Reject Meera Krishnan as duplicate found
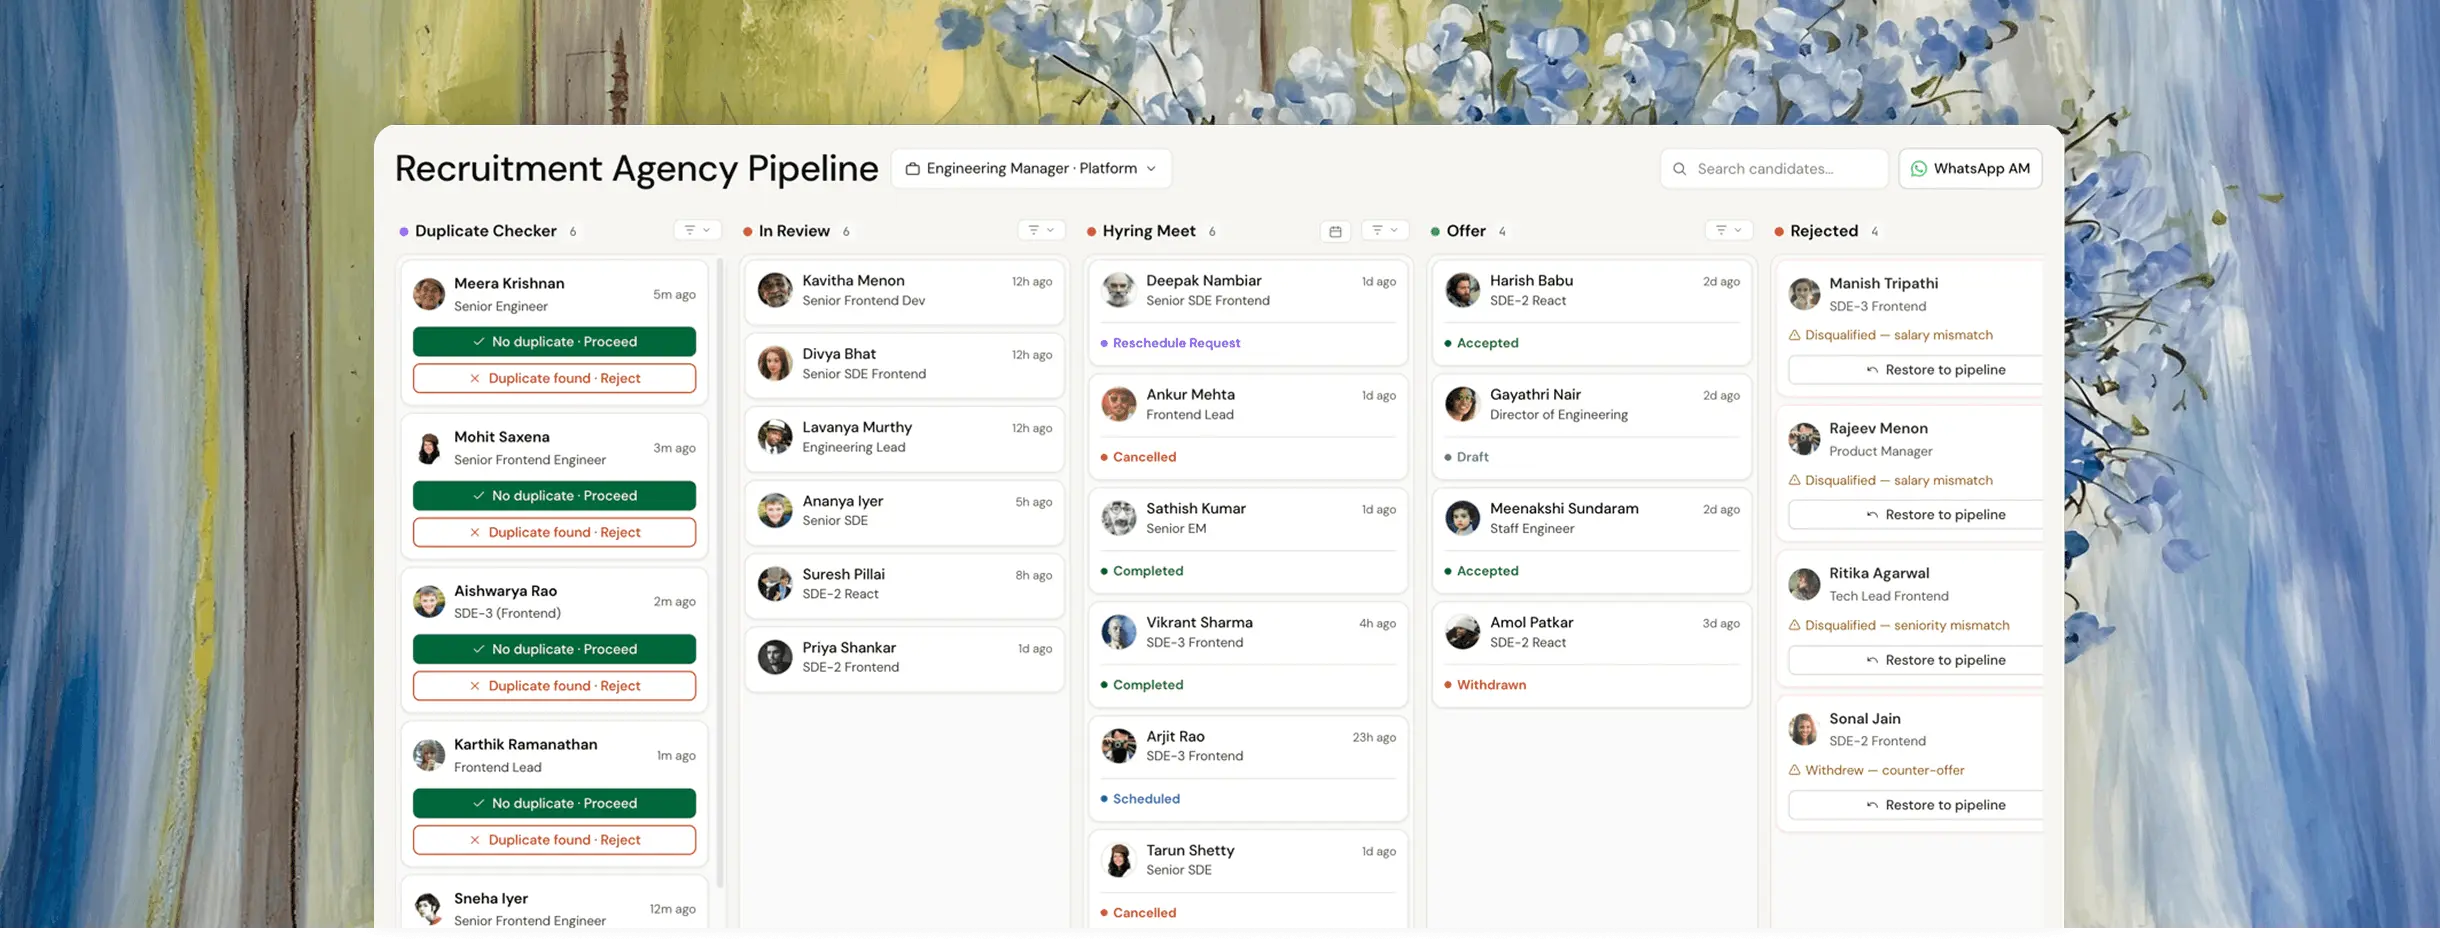 pyautogui.click(x=554, y=378)
